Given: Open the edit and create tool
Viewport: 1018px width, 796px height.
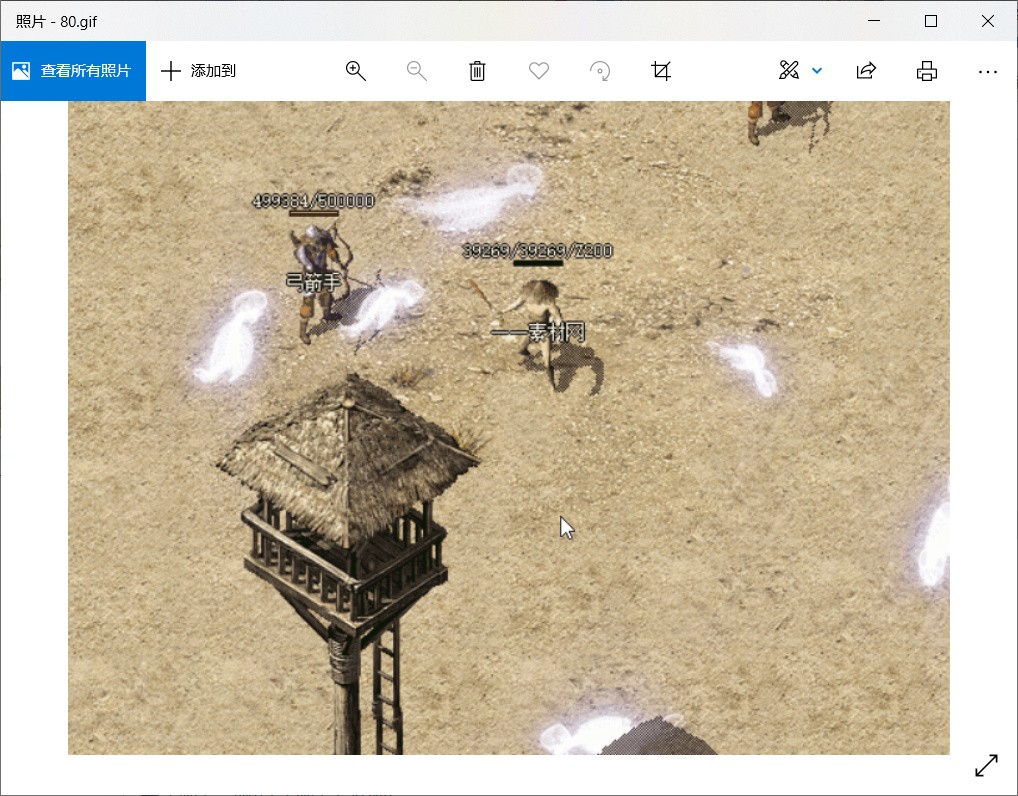Looking at the screenshot, I should (x=789, y=70).
